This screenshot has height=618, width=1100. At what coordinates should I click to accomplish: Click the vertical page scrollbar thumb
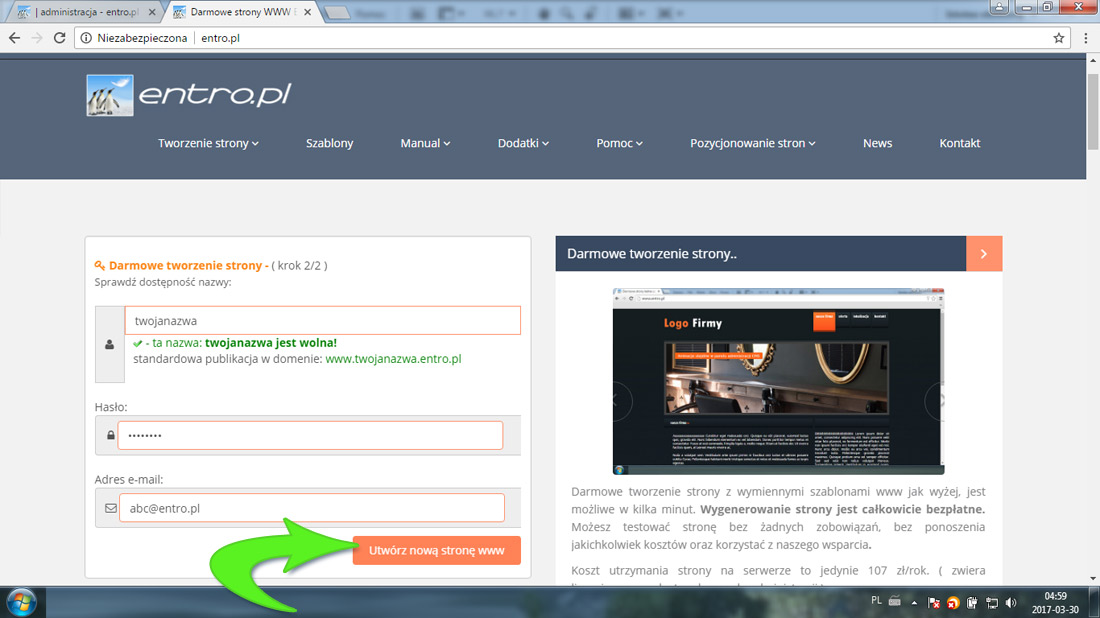coord(1093,110)
